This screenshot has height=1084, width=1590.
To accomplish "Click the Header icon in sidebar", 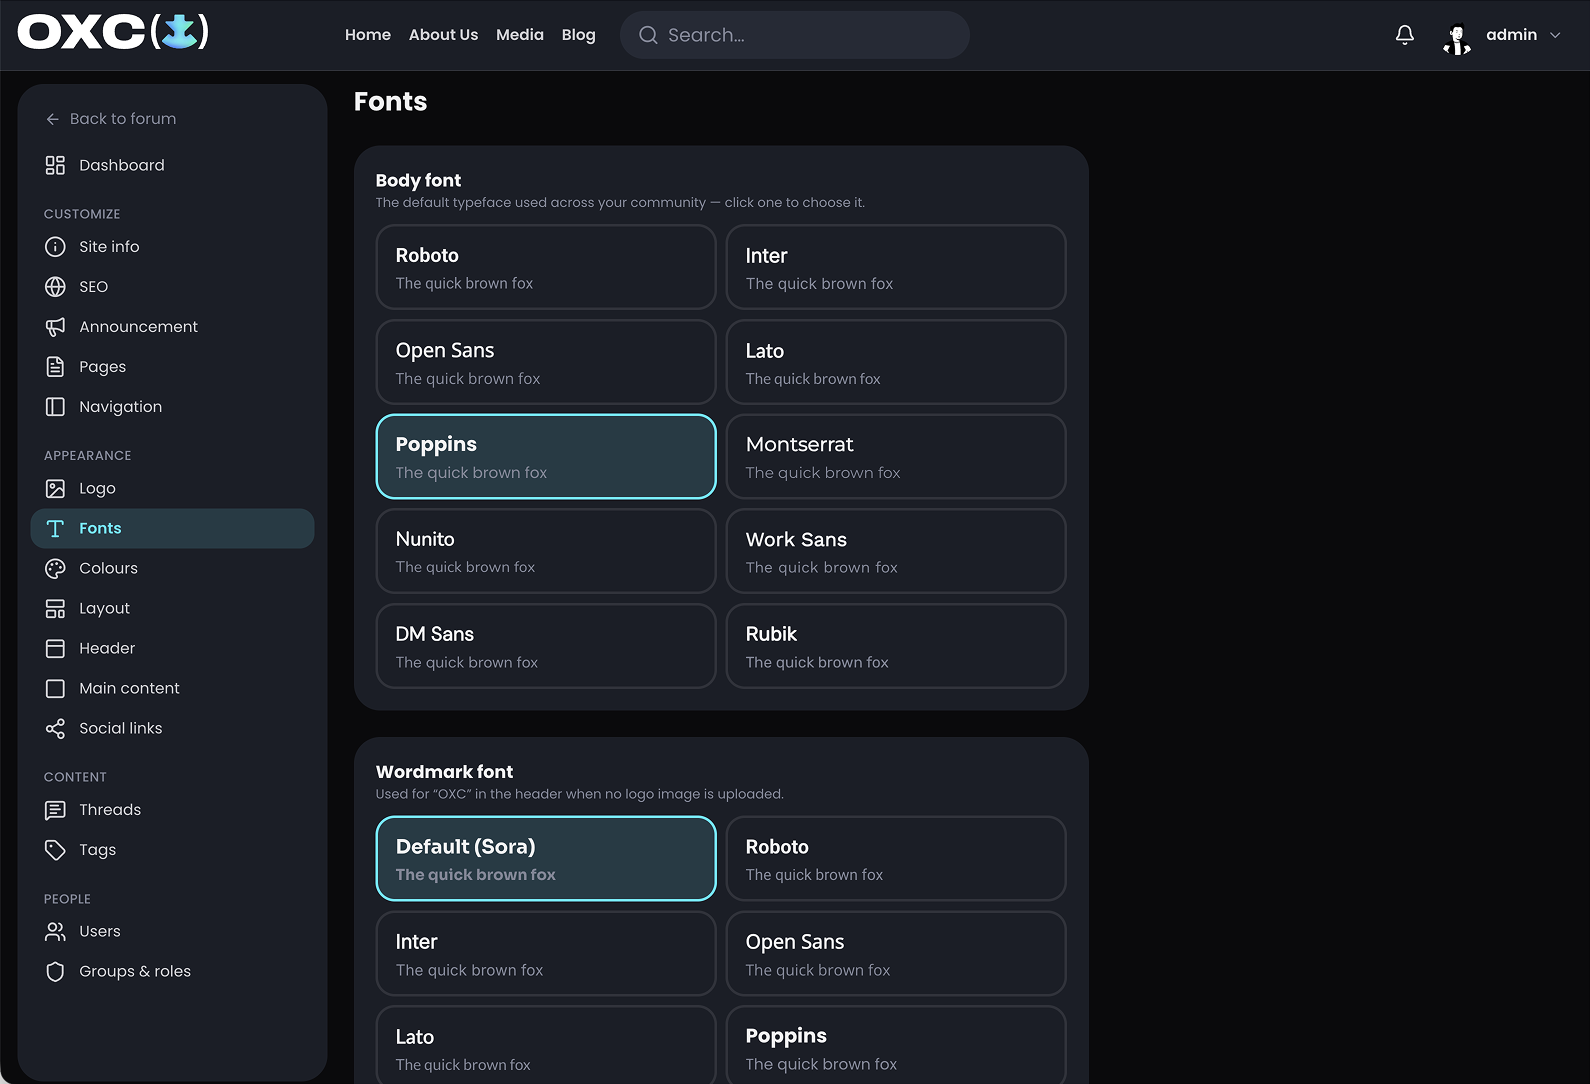I will [x=55, y=649].
